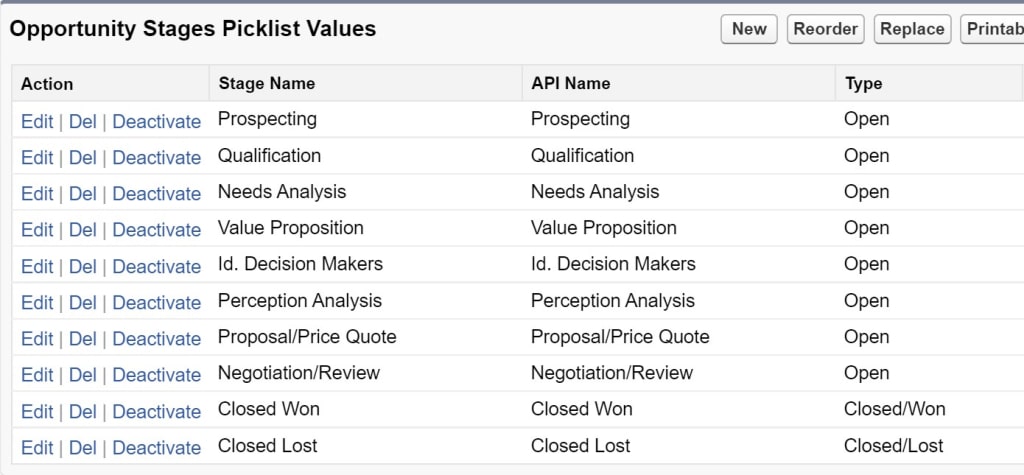Screen dimensions: 1024x475
Task: Edit the Proposal/Price Quote stage
Action: click(x=37, y=338)
